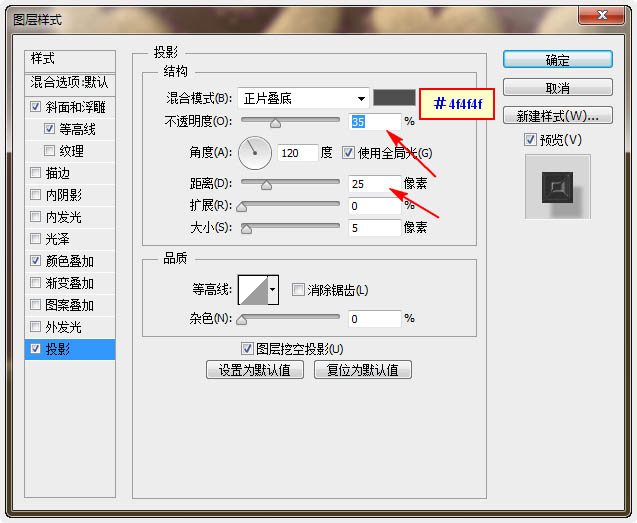This screenshot has height=523, width=637.
Task: Enable the 渐变叠加 checkbox
Action: click(35, 282)
